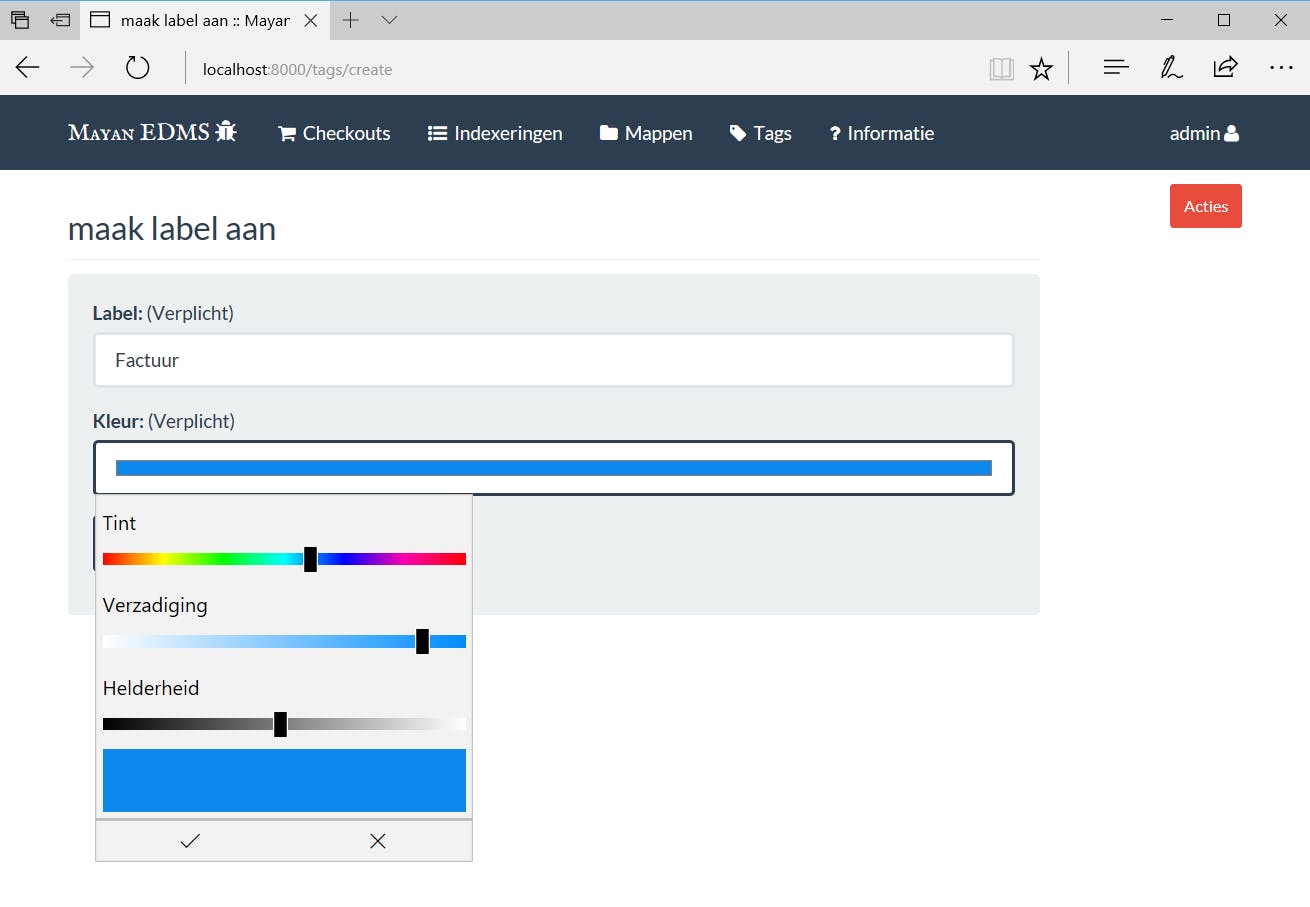
Task: Click the browser Forward arrow
Action: coord(82,68)
